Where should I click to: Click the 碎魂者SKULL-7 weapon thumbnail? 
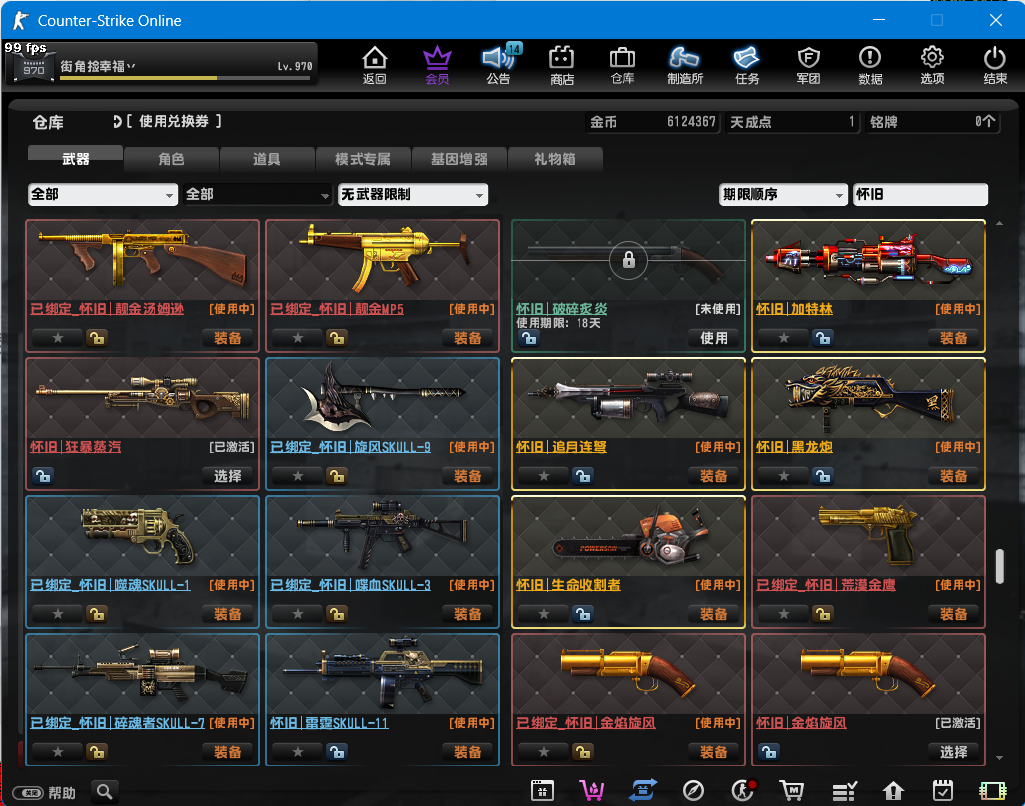pos(143,673)
